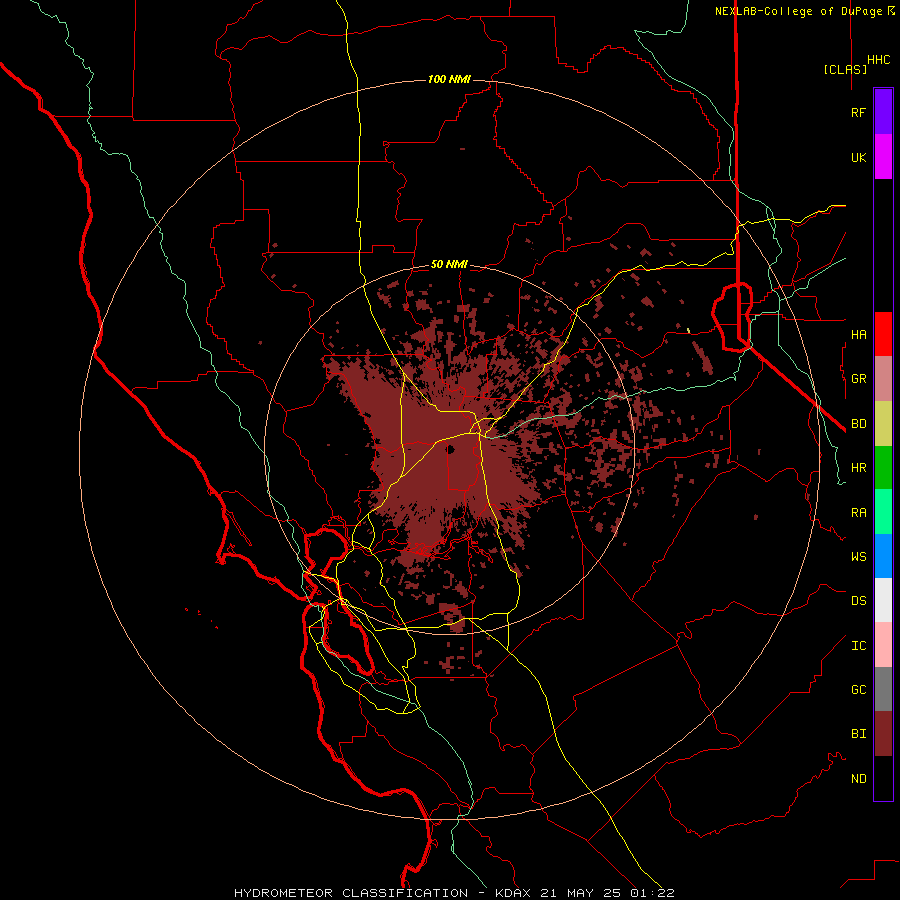Click the 'HR' legend label
The image size is (900, 900).
click(858, 468)
